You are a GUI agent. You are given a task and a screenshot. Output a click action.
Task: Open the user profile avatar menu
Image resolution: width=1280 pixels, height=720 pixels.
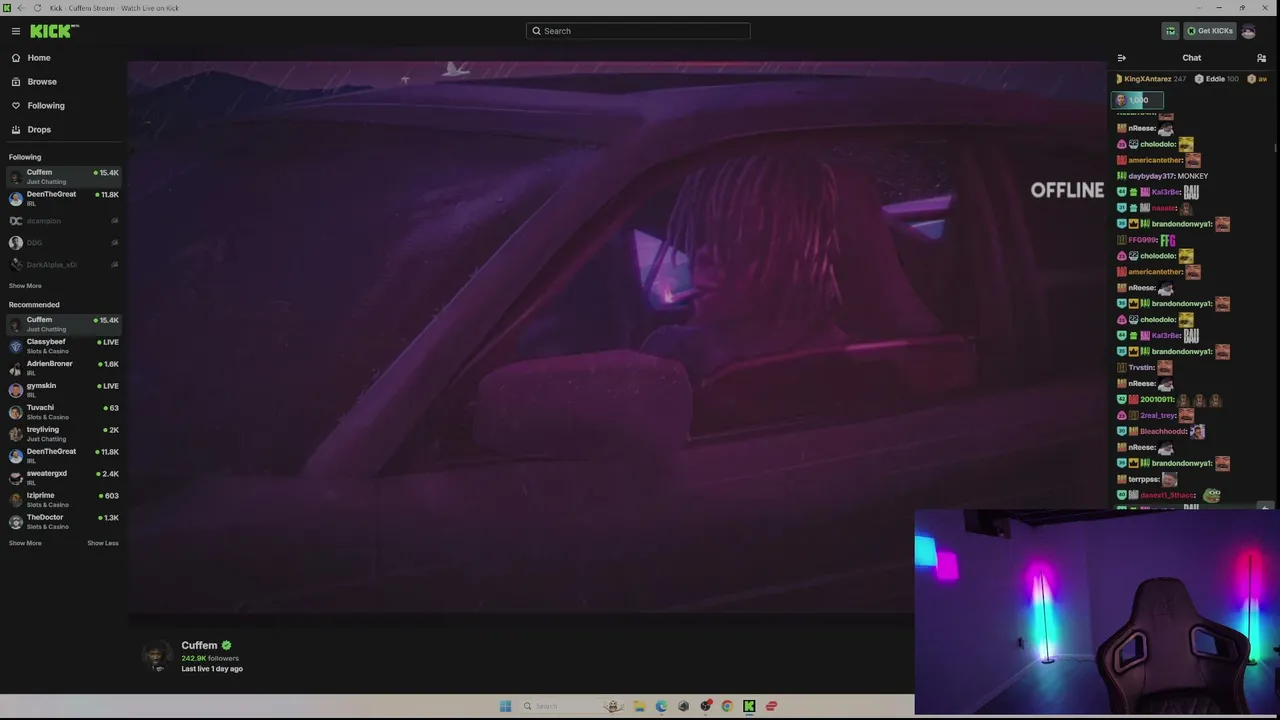pos(1248,31)
